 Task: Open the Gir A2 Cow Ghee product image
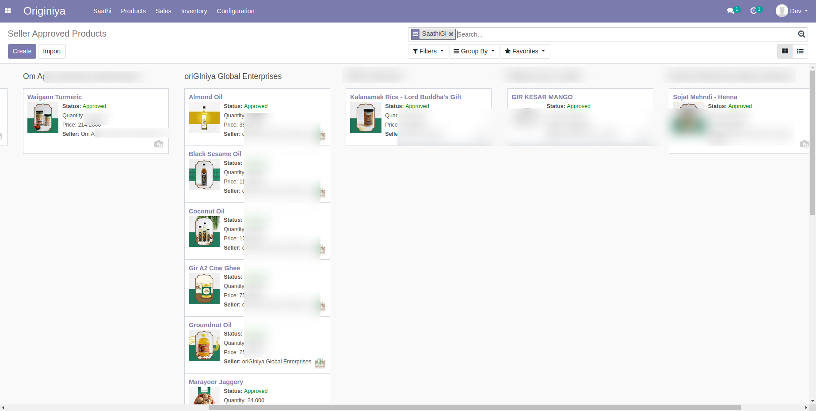coord(204,288)
